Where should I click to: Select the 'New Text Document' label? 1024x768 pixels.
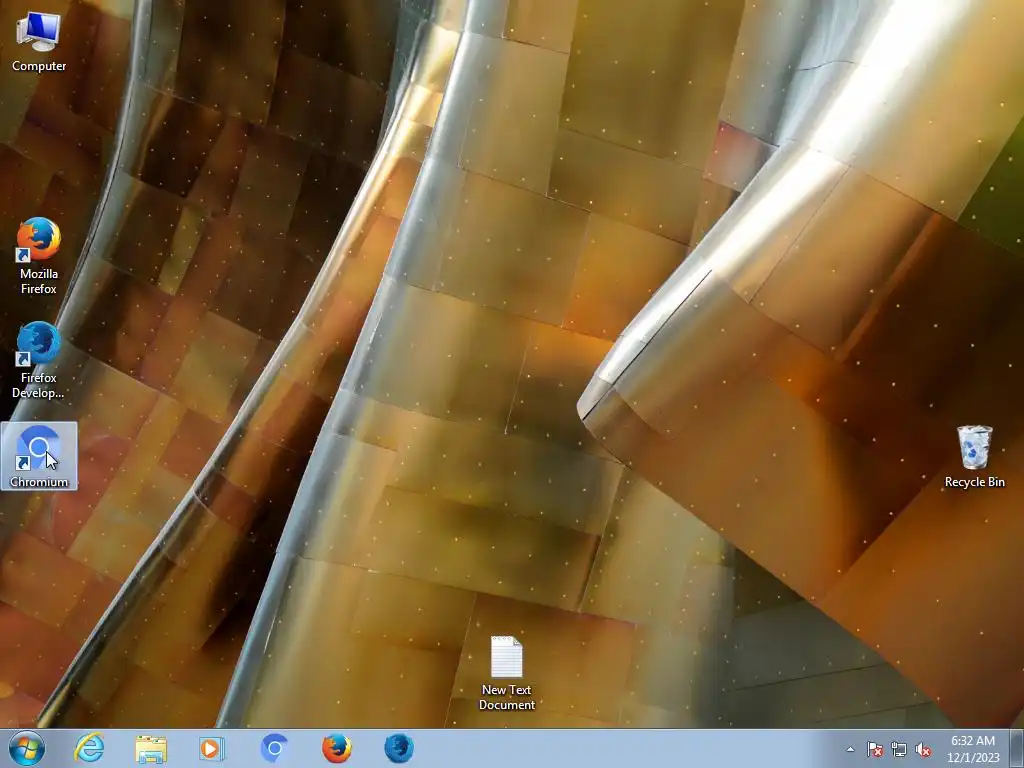pos(507,697)
